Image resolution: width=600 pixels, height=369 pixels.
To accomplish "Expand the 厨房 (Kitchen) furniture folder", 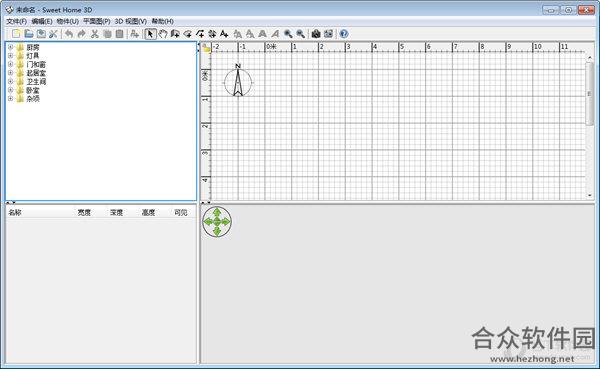I will (10, 47).
